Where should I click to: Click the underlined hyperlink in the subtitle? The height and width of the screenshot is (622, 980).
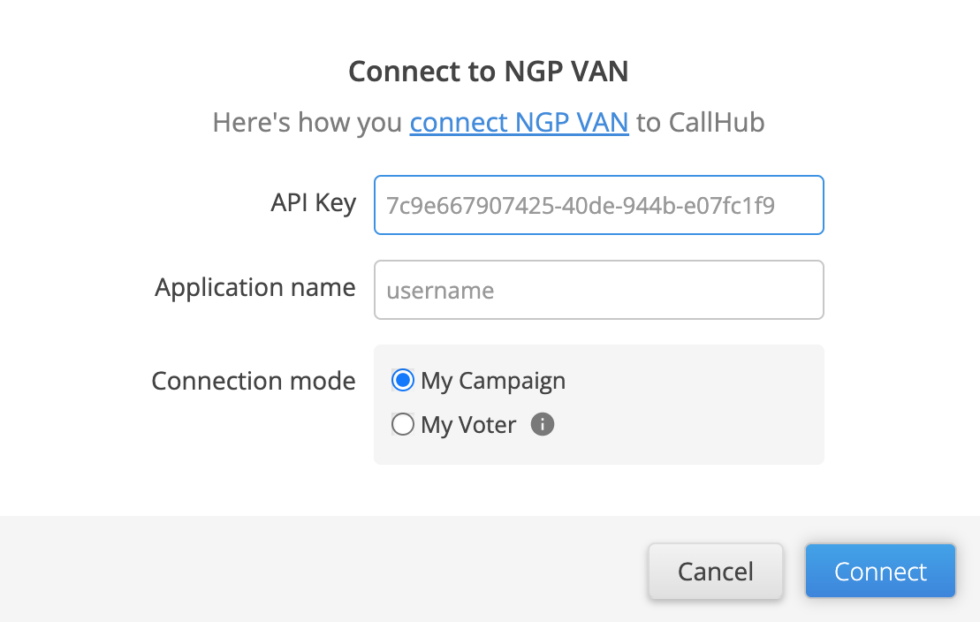tap(518, 122)
